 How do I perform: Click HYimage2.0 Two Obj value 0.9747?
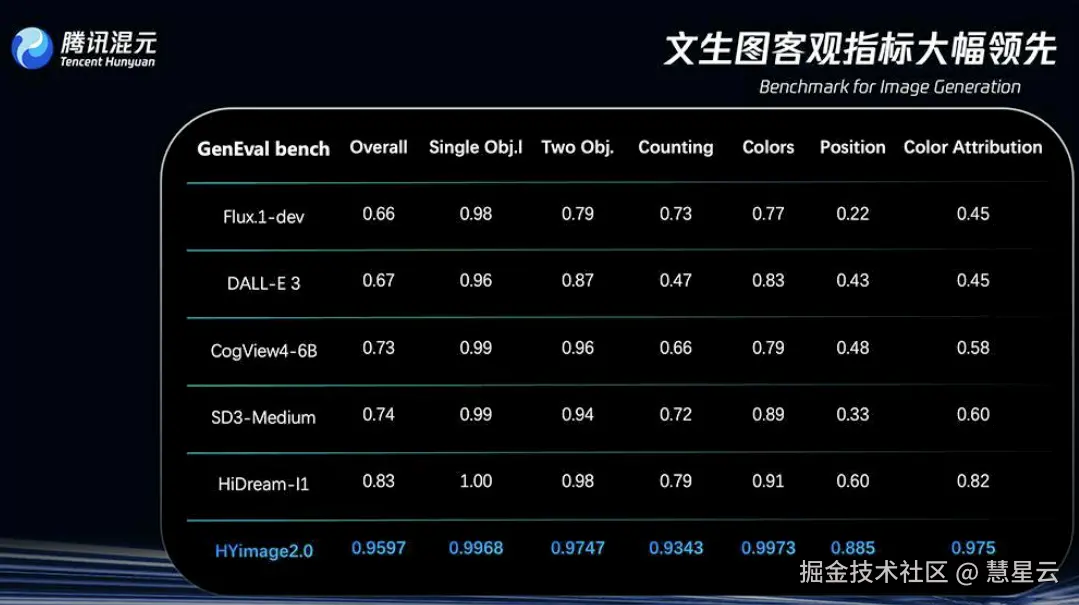tap(577, 549)
